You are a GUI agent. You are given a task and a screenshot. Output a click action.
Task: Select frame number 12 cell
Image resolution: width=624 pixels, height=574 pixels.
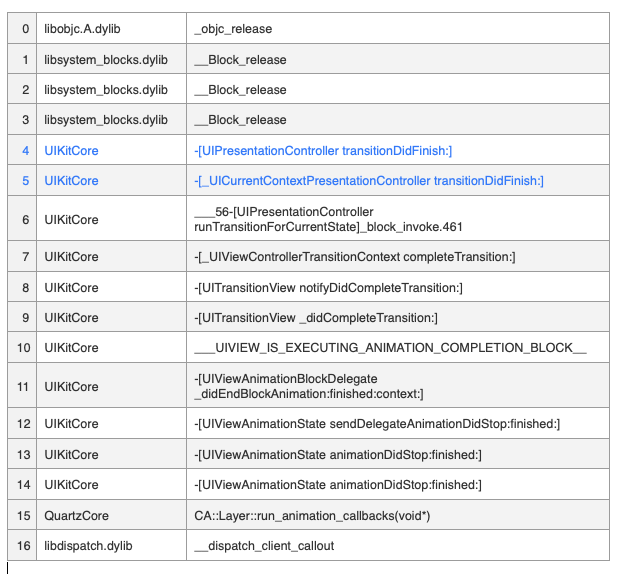[x=23, y=424]
